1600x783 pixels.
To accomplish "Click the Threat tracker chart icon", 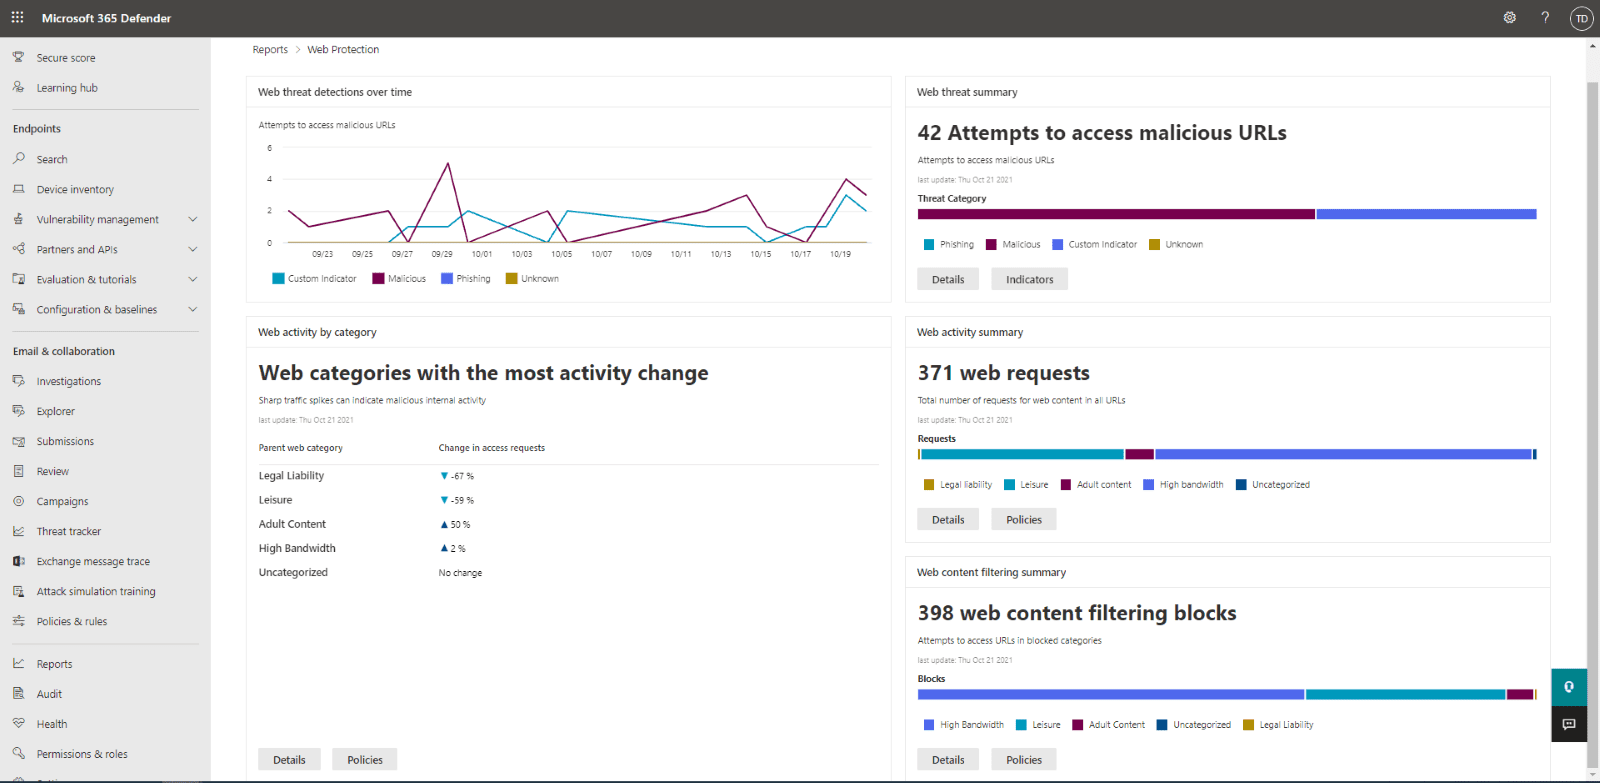I will click(18, 531).
